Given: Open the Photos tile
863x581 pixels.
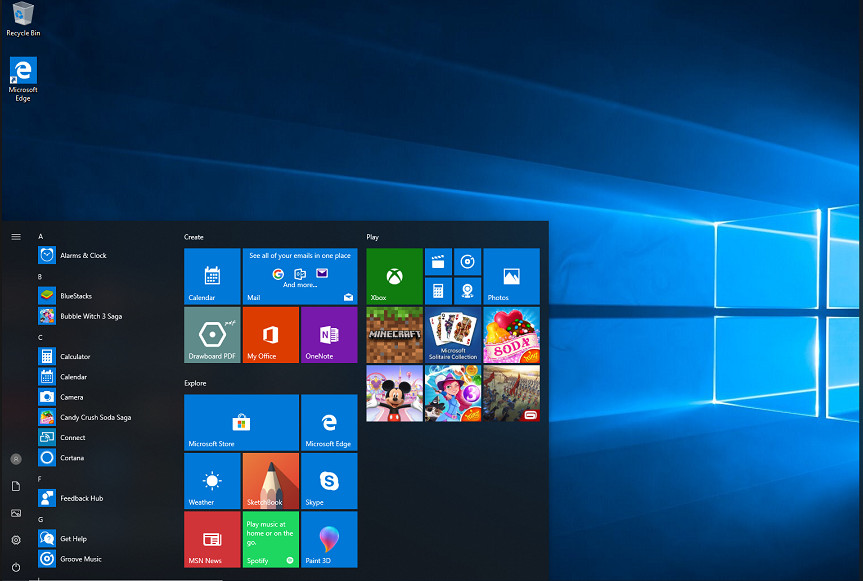Looking at the screenshot, I should pyautogui.click(x=511, y=276).
